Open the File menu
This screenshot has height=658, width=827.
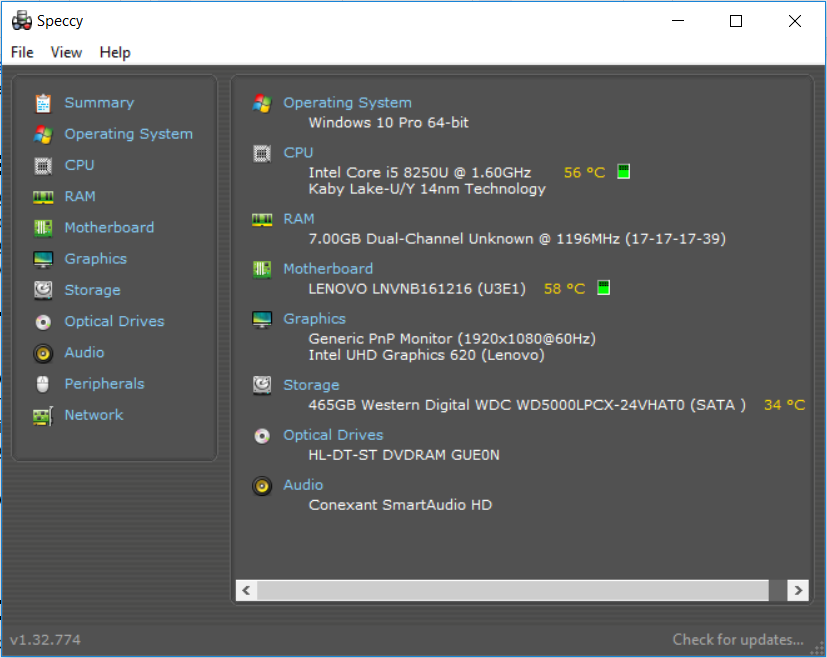click(22, 52)
